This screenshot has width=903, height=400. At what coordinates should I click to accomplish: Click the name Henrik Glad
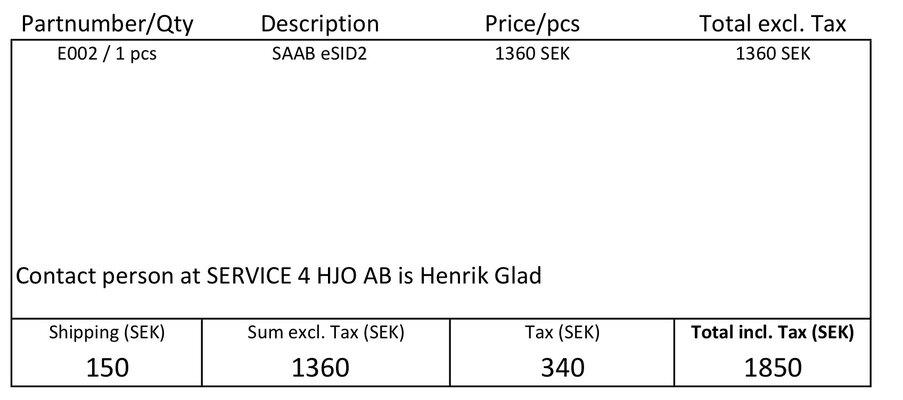click(x=481, y=276)
